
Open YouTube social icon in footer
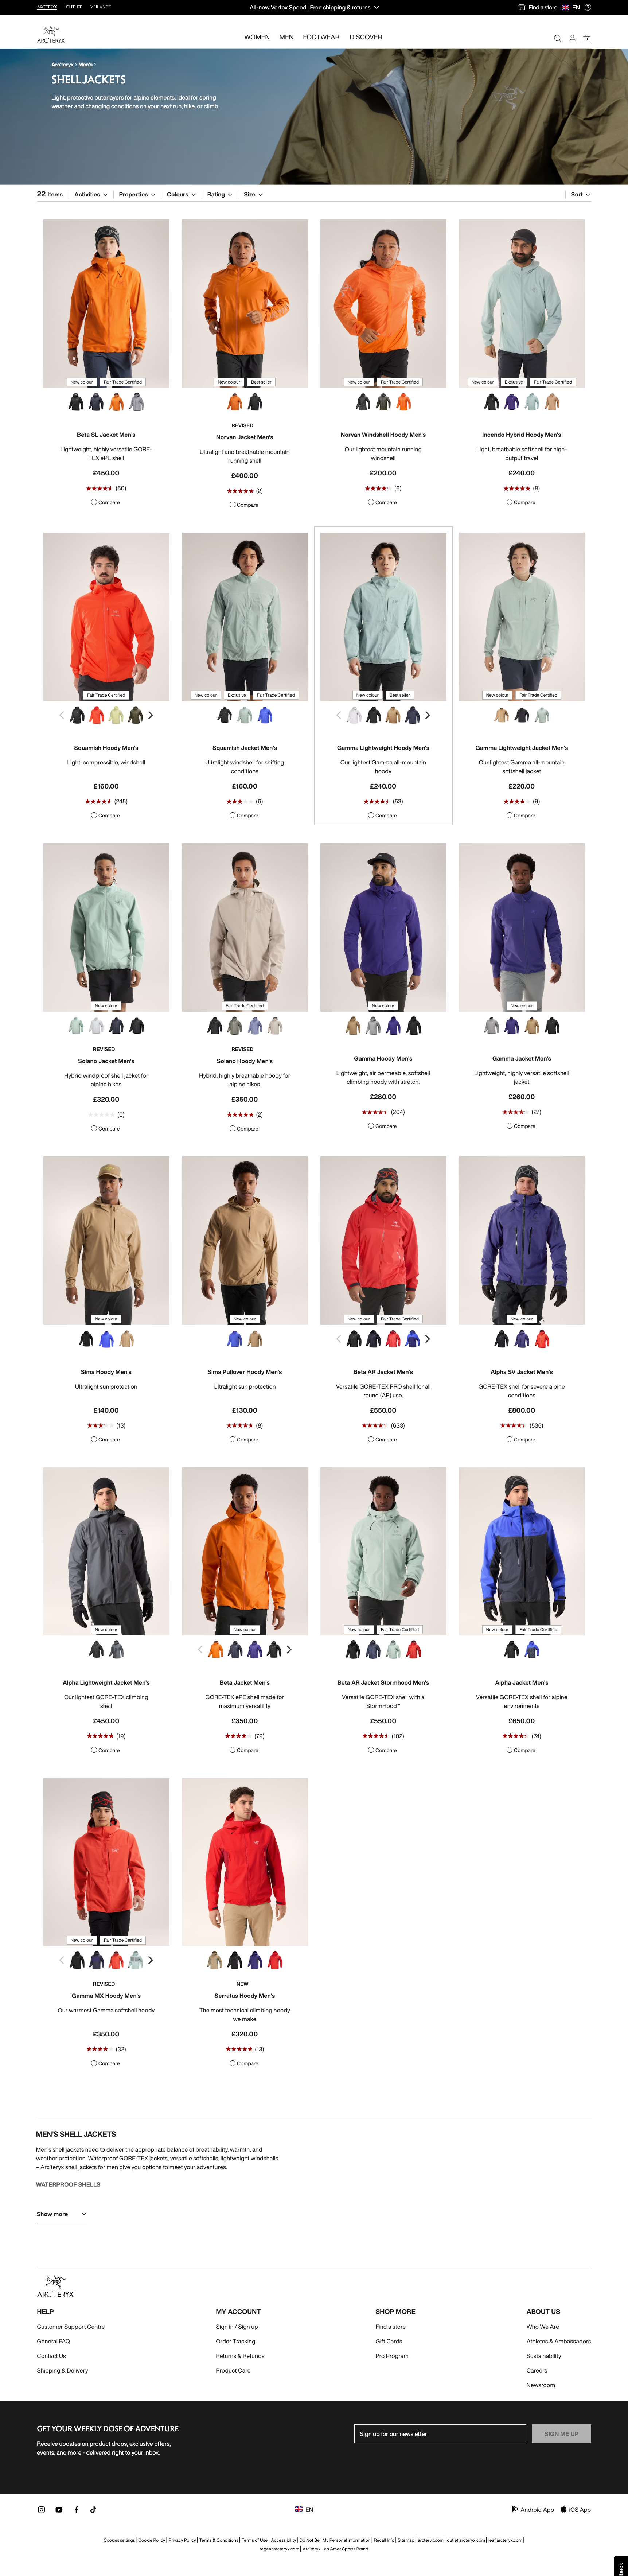click(x=59, y=2509)
